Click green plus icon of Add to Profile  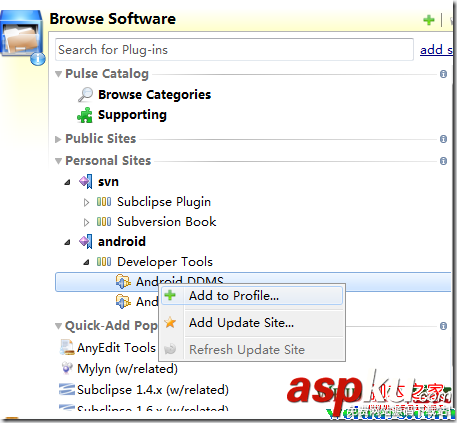(170, 295)
